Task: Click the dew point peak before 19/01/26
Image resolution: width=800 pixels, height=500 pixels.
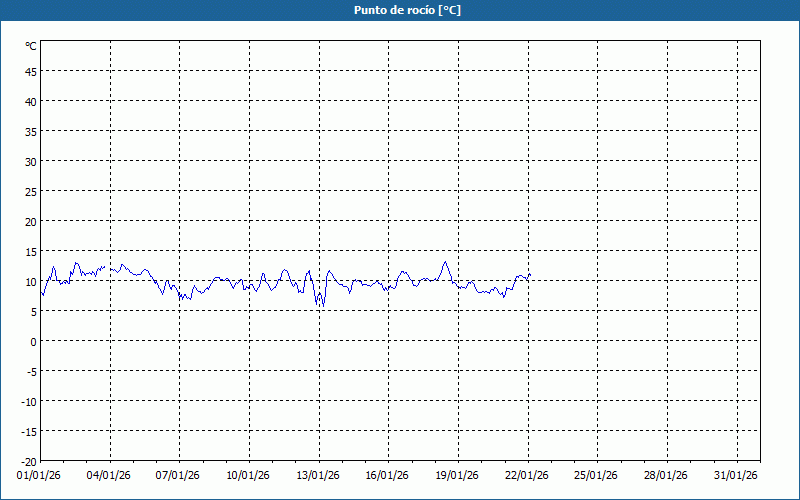Action: [x=445, y=263]
